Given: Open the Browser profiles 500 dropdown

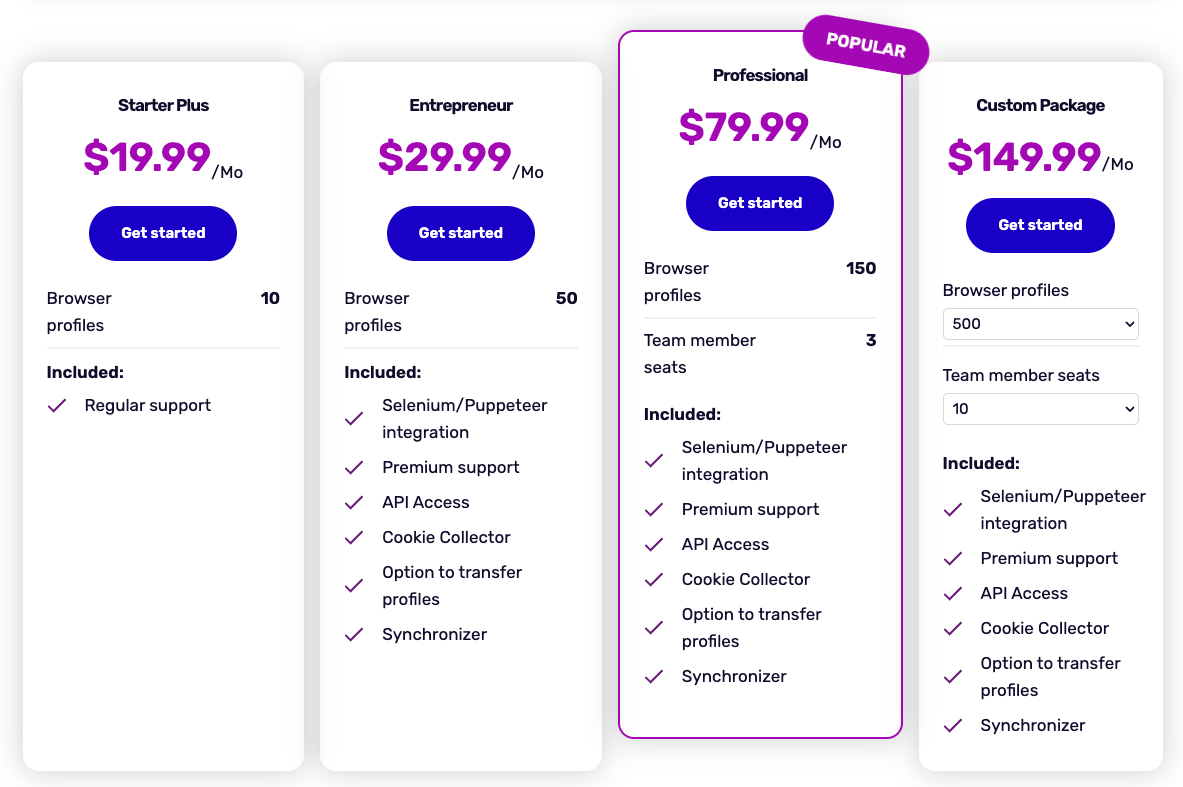Looking at the screenshot, I should click(x=1040, y=324).
